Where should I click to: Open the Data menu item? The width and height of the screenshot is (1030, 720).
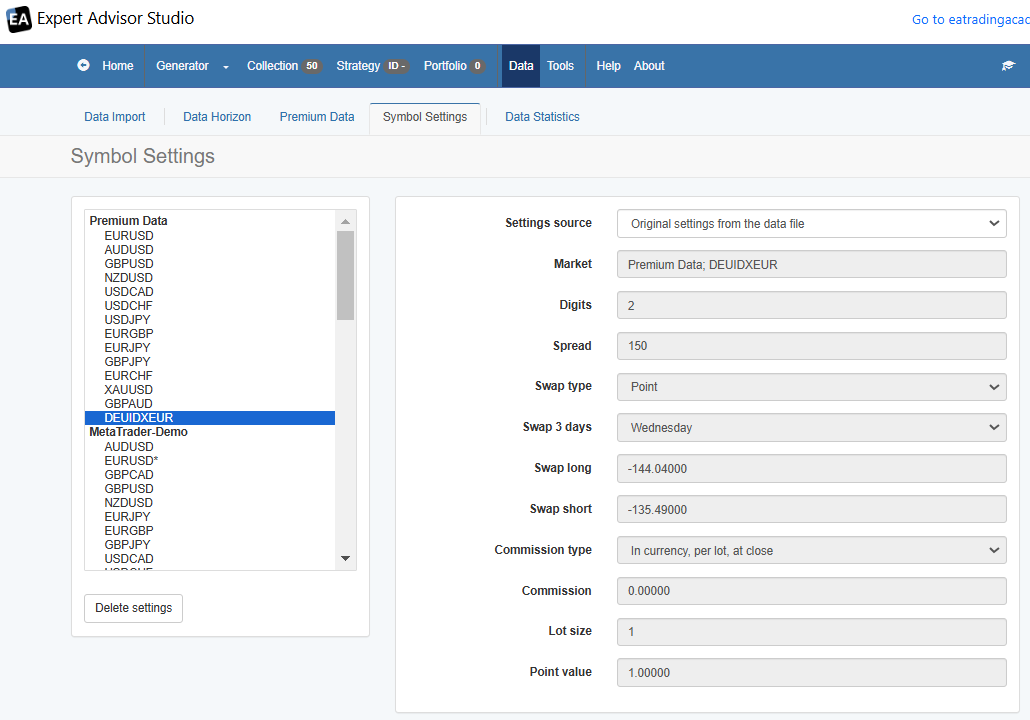click(x=521, y=66)
